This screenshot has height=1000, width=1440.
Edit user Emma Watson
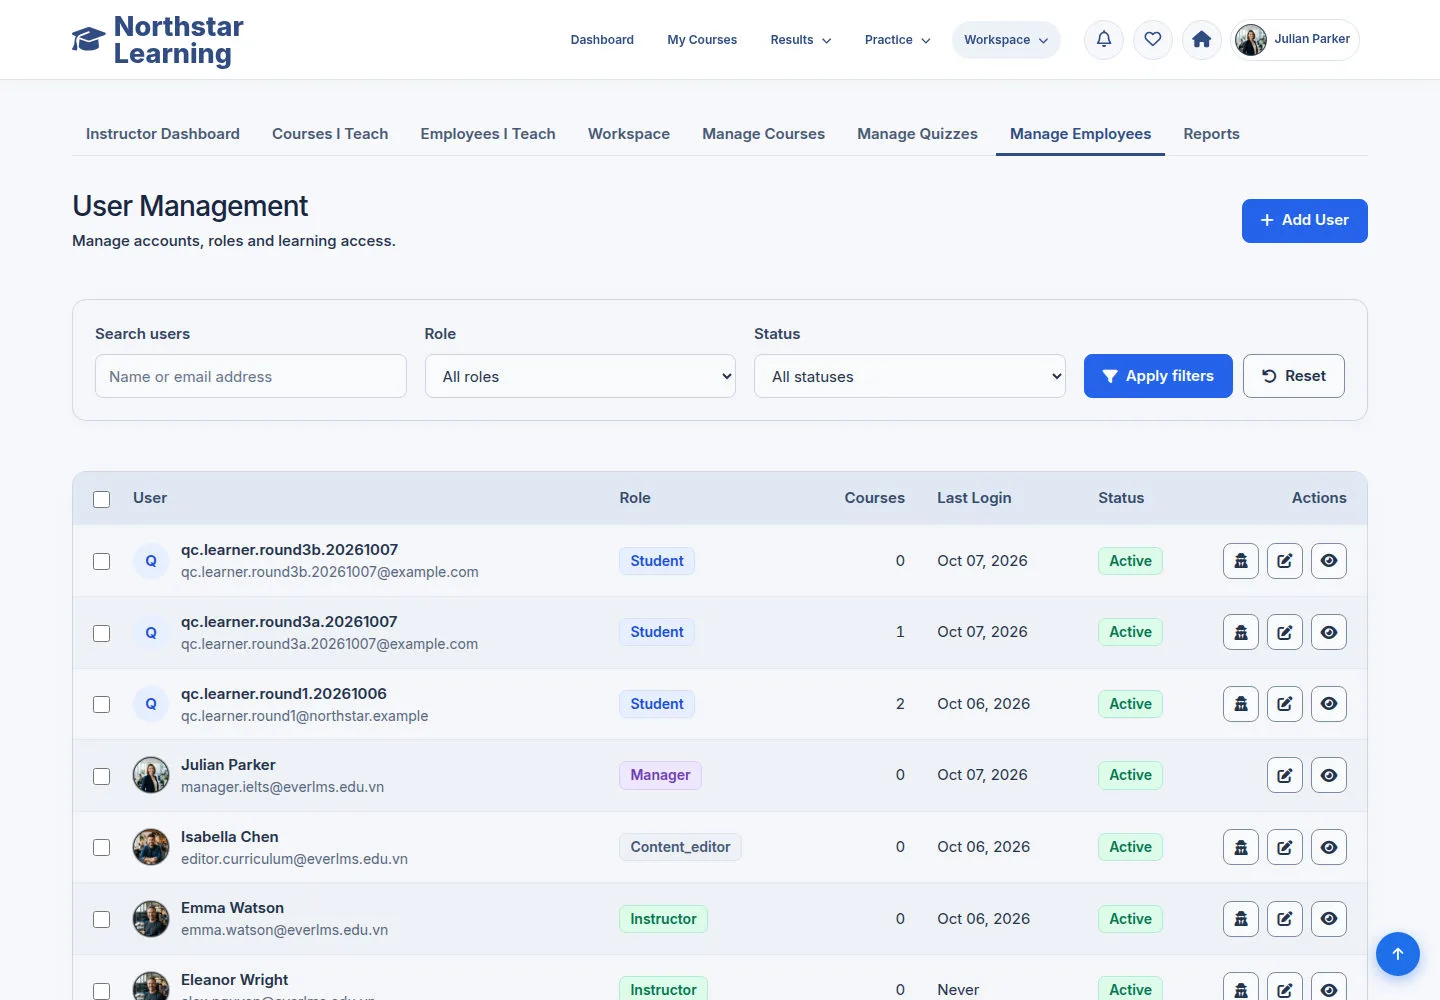[1285, 919]
